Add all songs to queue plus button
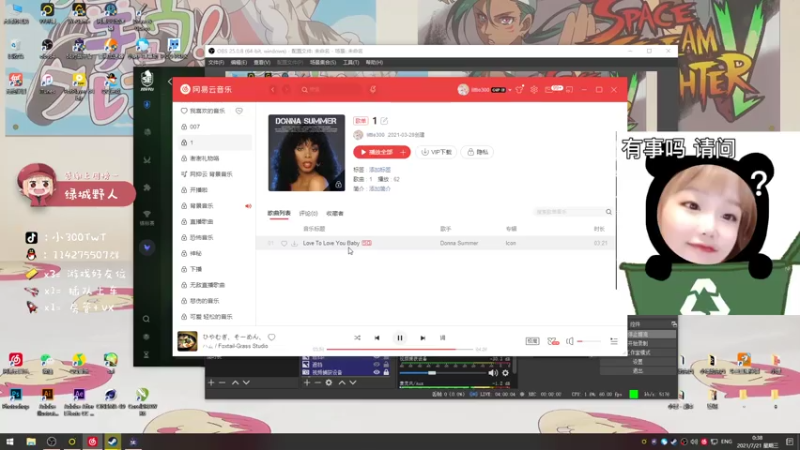The image size is (800, 450). (403, 152)
